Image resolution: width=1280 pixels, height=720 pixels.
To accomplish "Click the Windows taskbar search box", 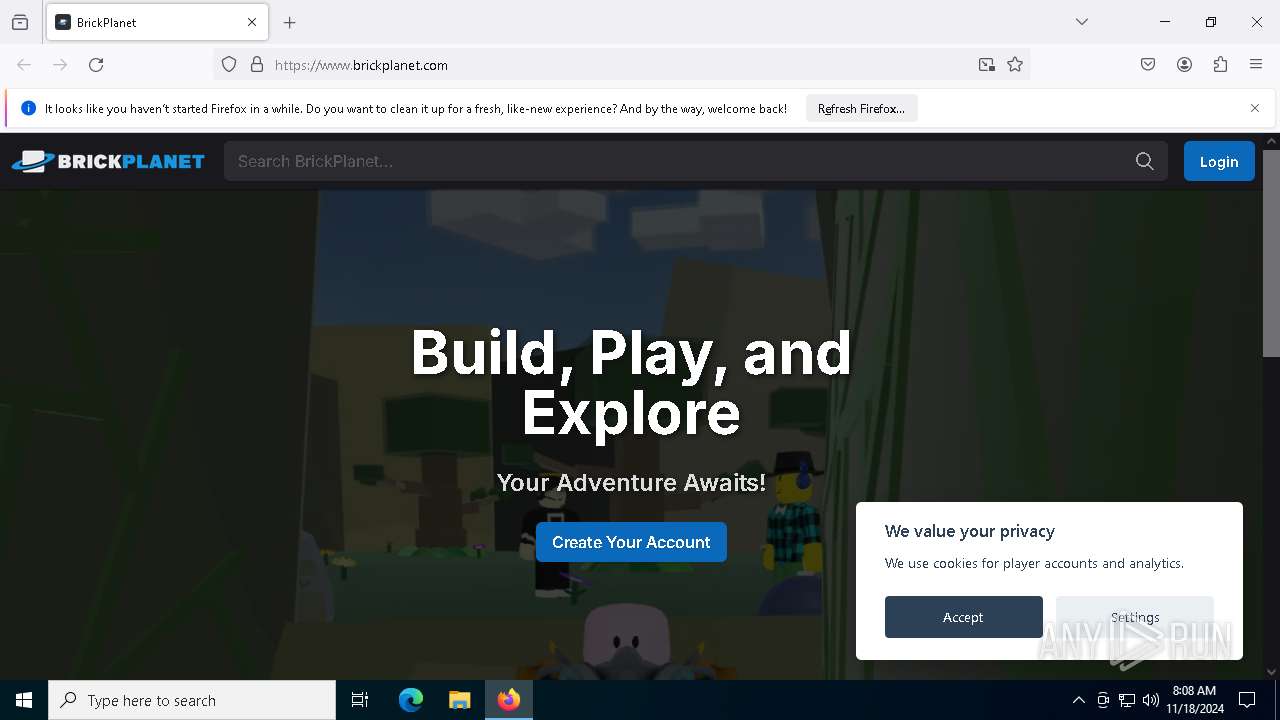I will pyautogui.click(x=192, y=700).
